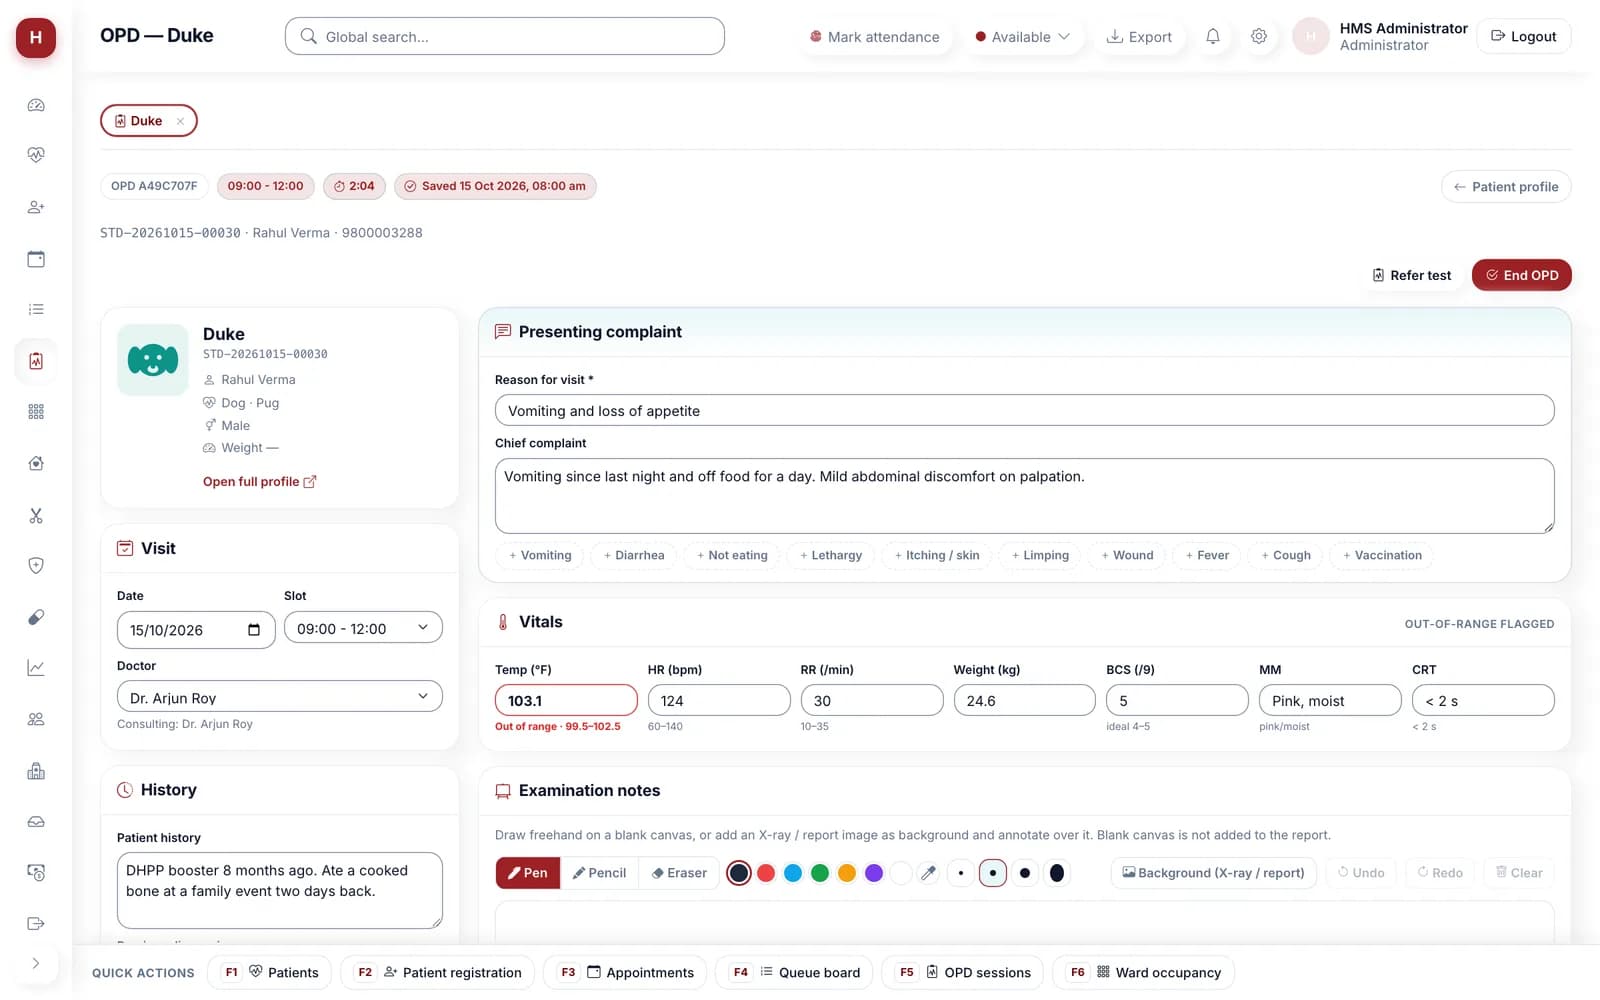Open the scissors surgery icon in sidebar
This screenshot has width=1600, height=1000.
(x=36, y=516)
